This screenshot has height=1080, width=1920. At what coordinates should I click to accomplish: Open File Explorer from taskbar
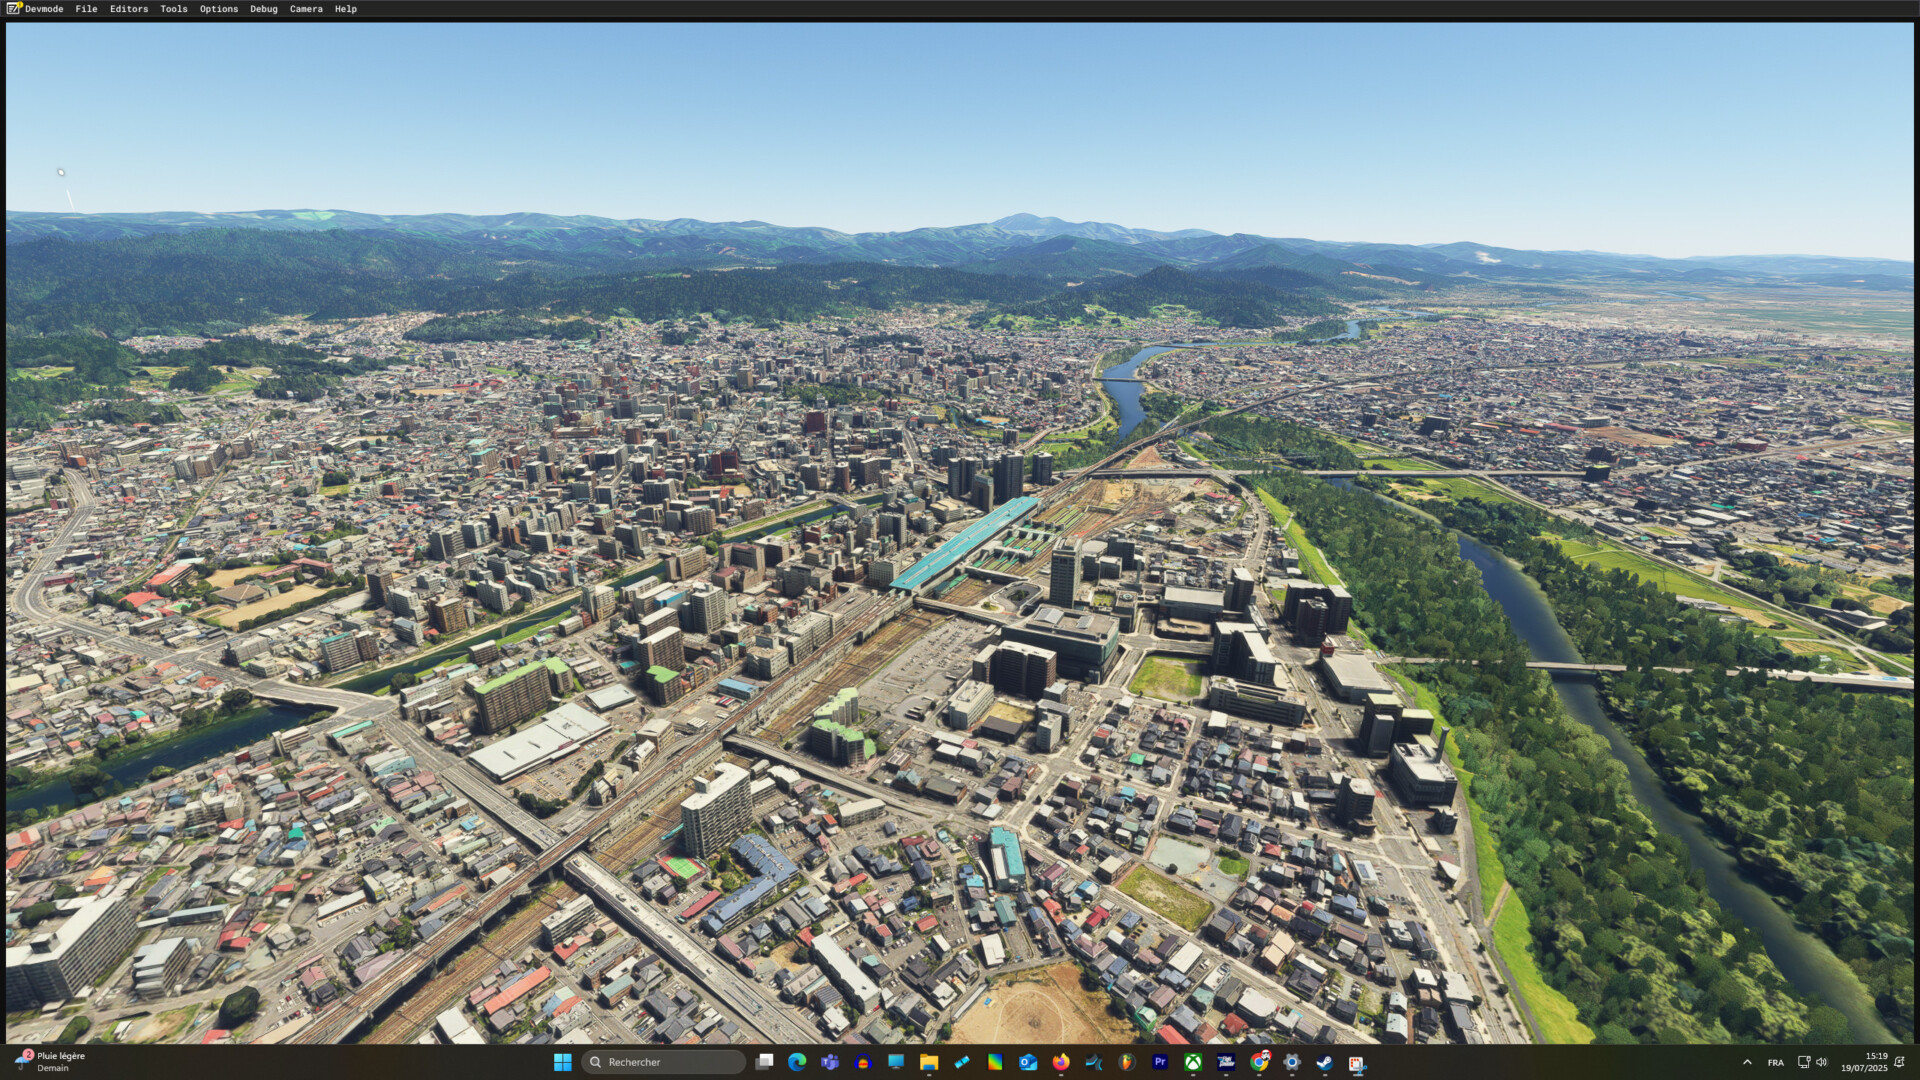coord(929,1062)
